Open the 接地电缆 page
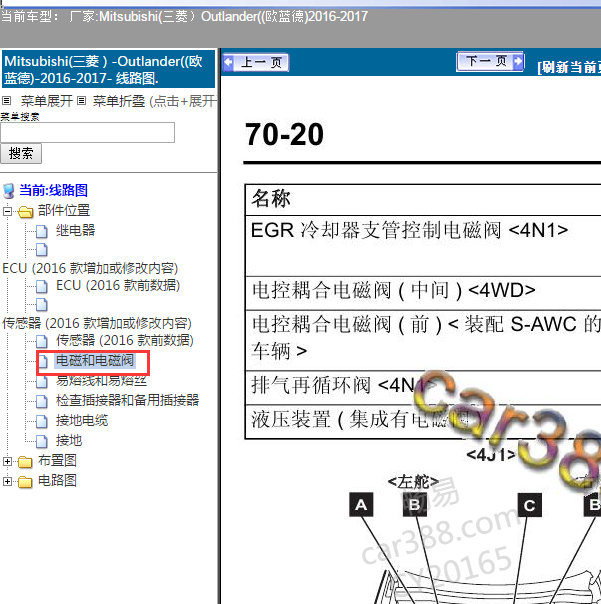 click(x=82, y=420)
